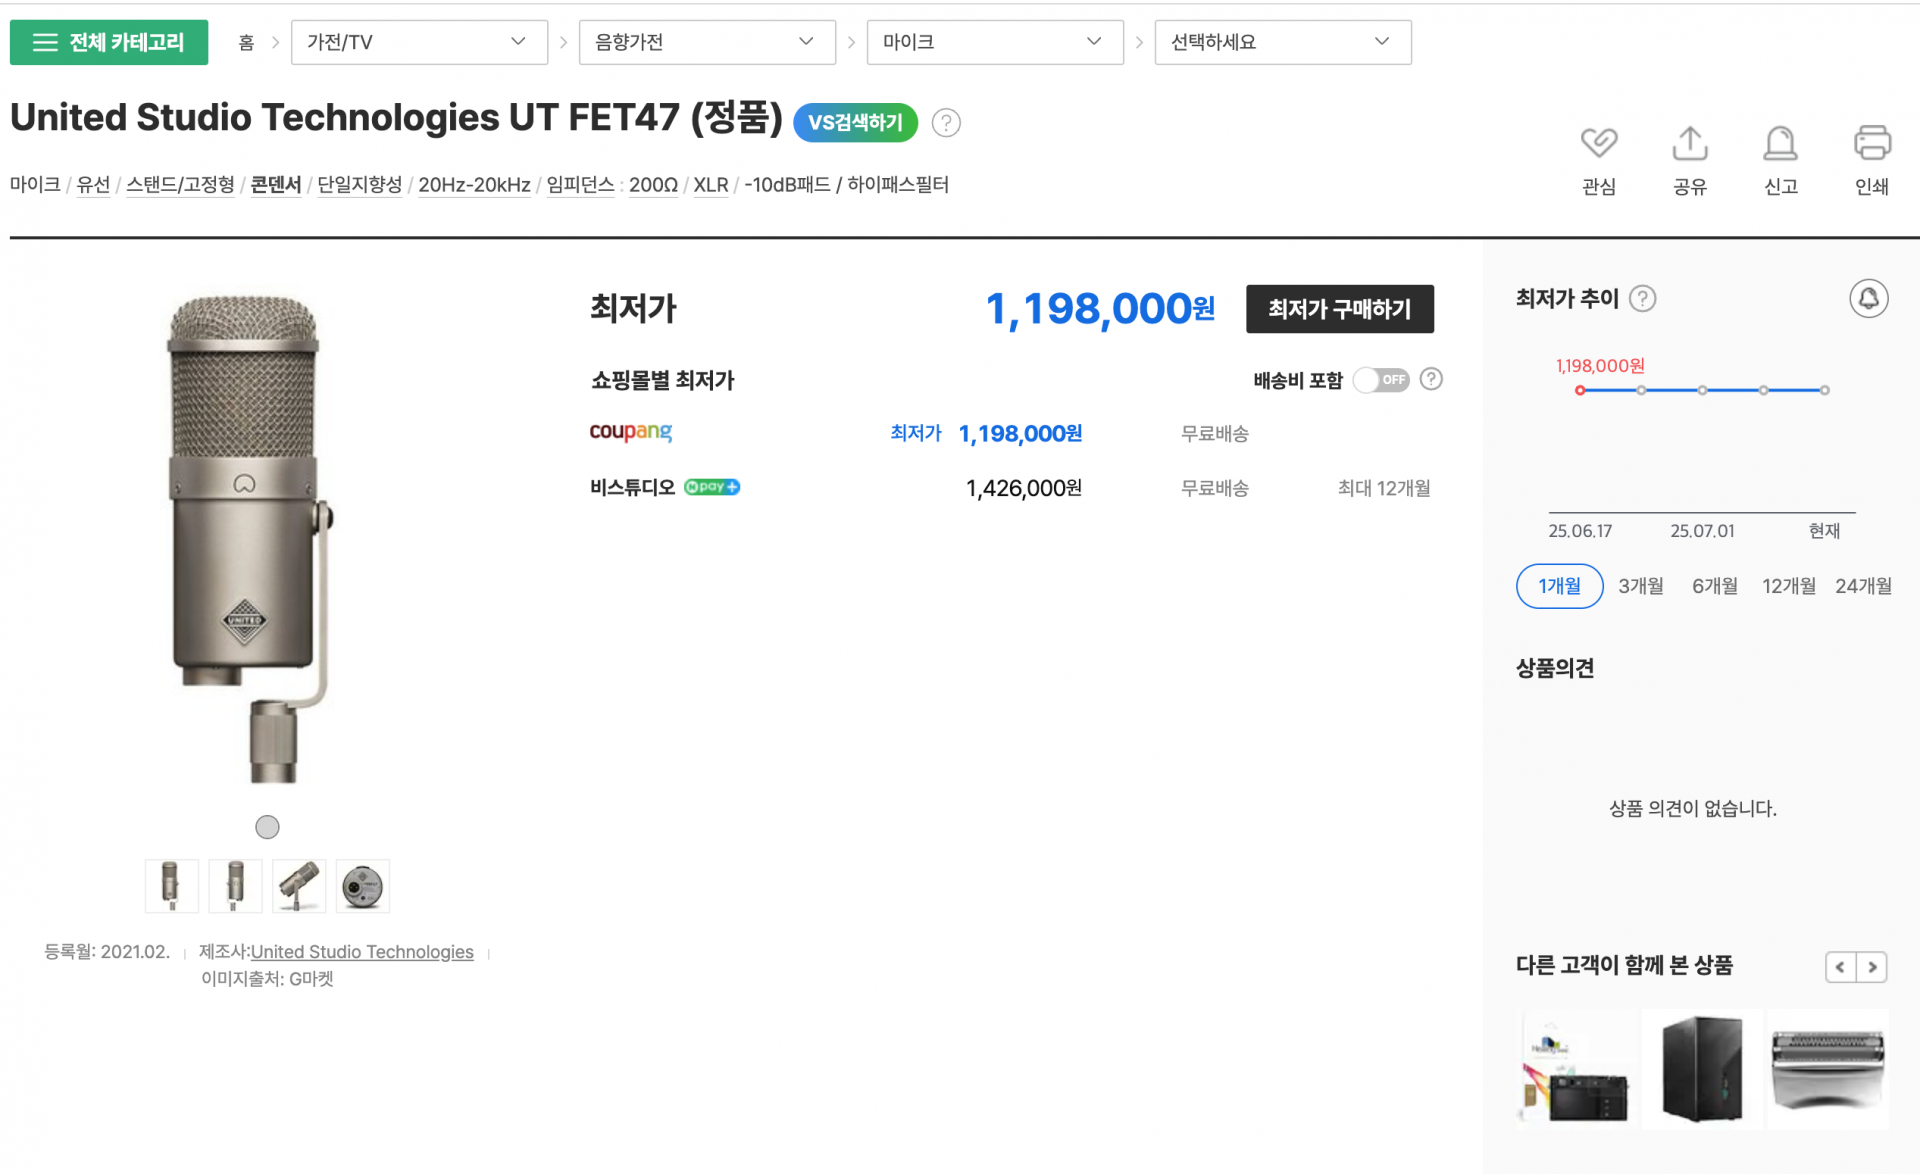The width and height of the screenshot is (1920, 1174).
Task: Click the Npay+ badge beside 비스튜디오
Action: [712, 487]
